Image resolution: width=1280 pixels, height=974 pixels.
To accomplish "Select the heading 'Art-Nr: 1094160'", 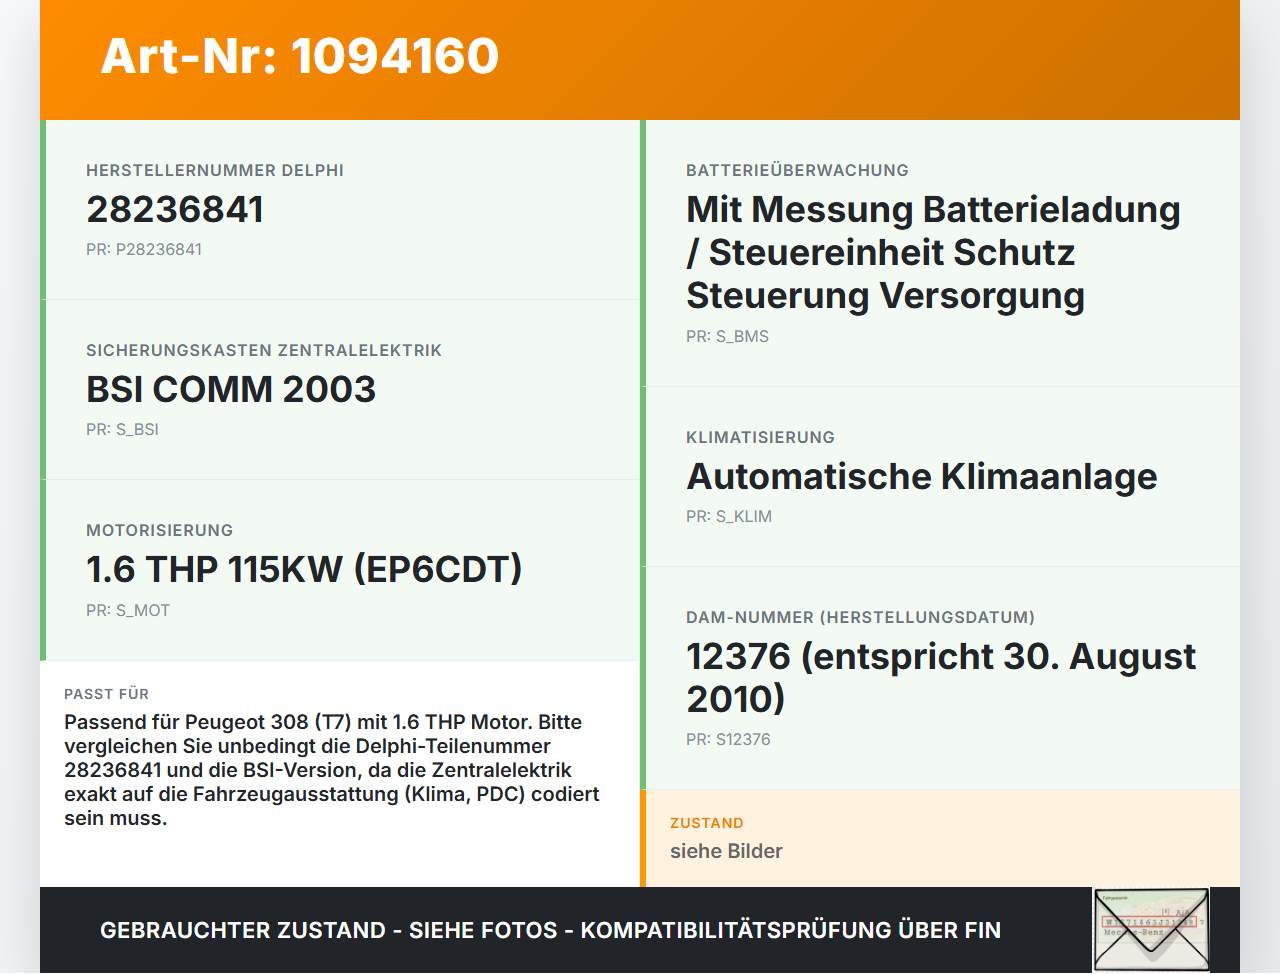I will point(300,56).
